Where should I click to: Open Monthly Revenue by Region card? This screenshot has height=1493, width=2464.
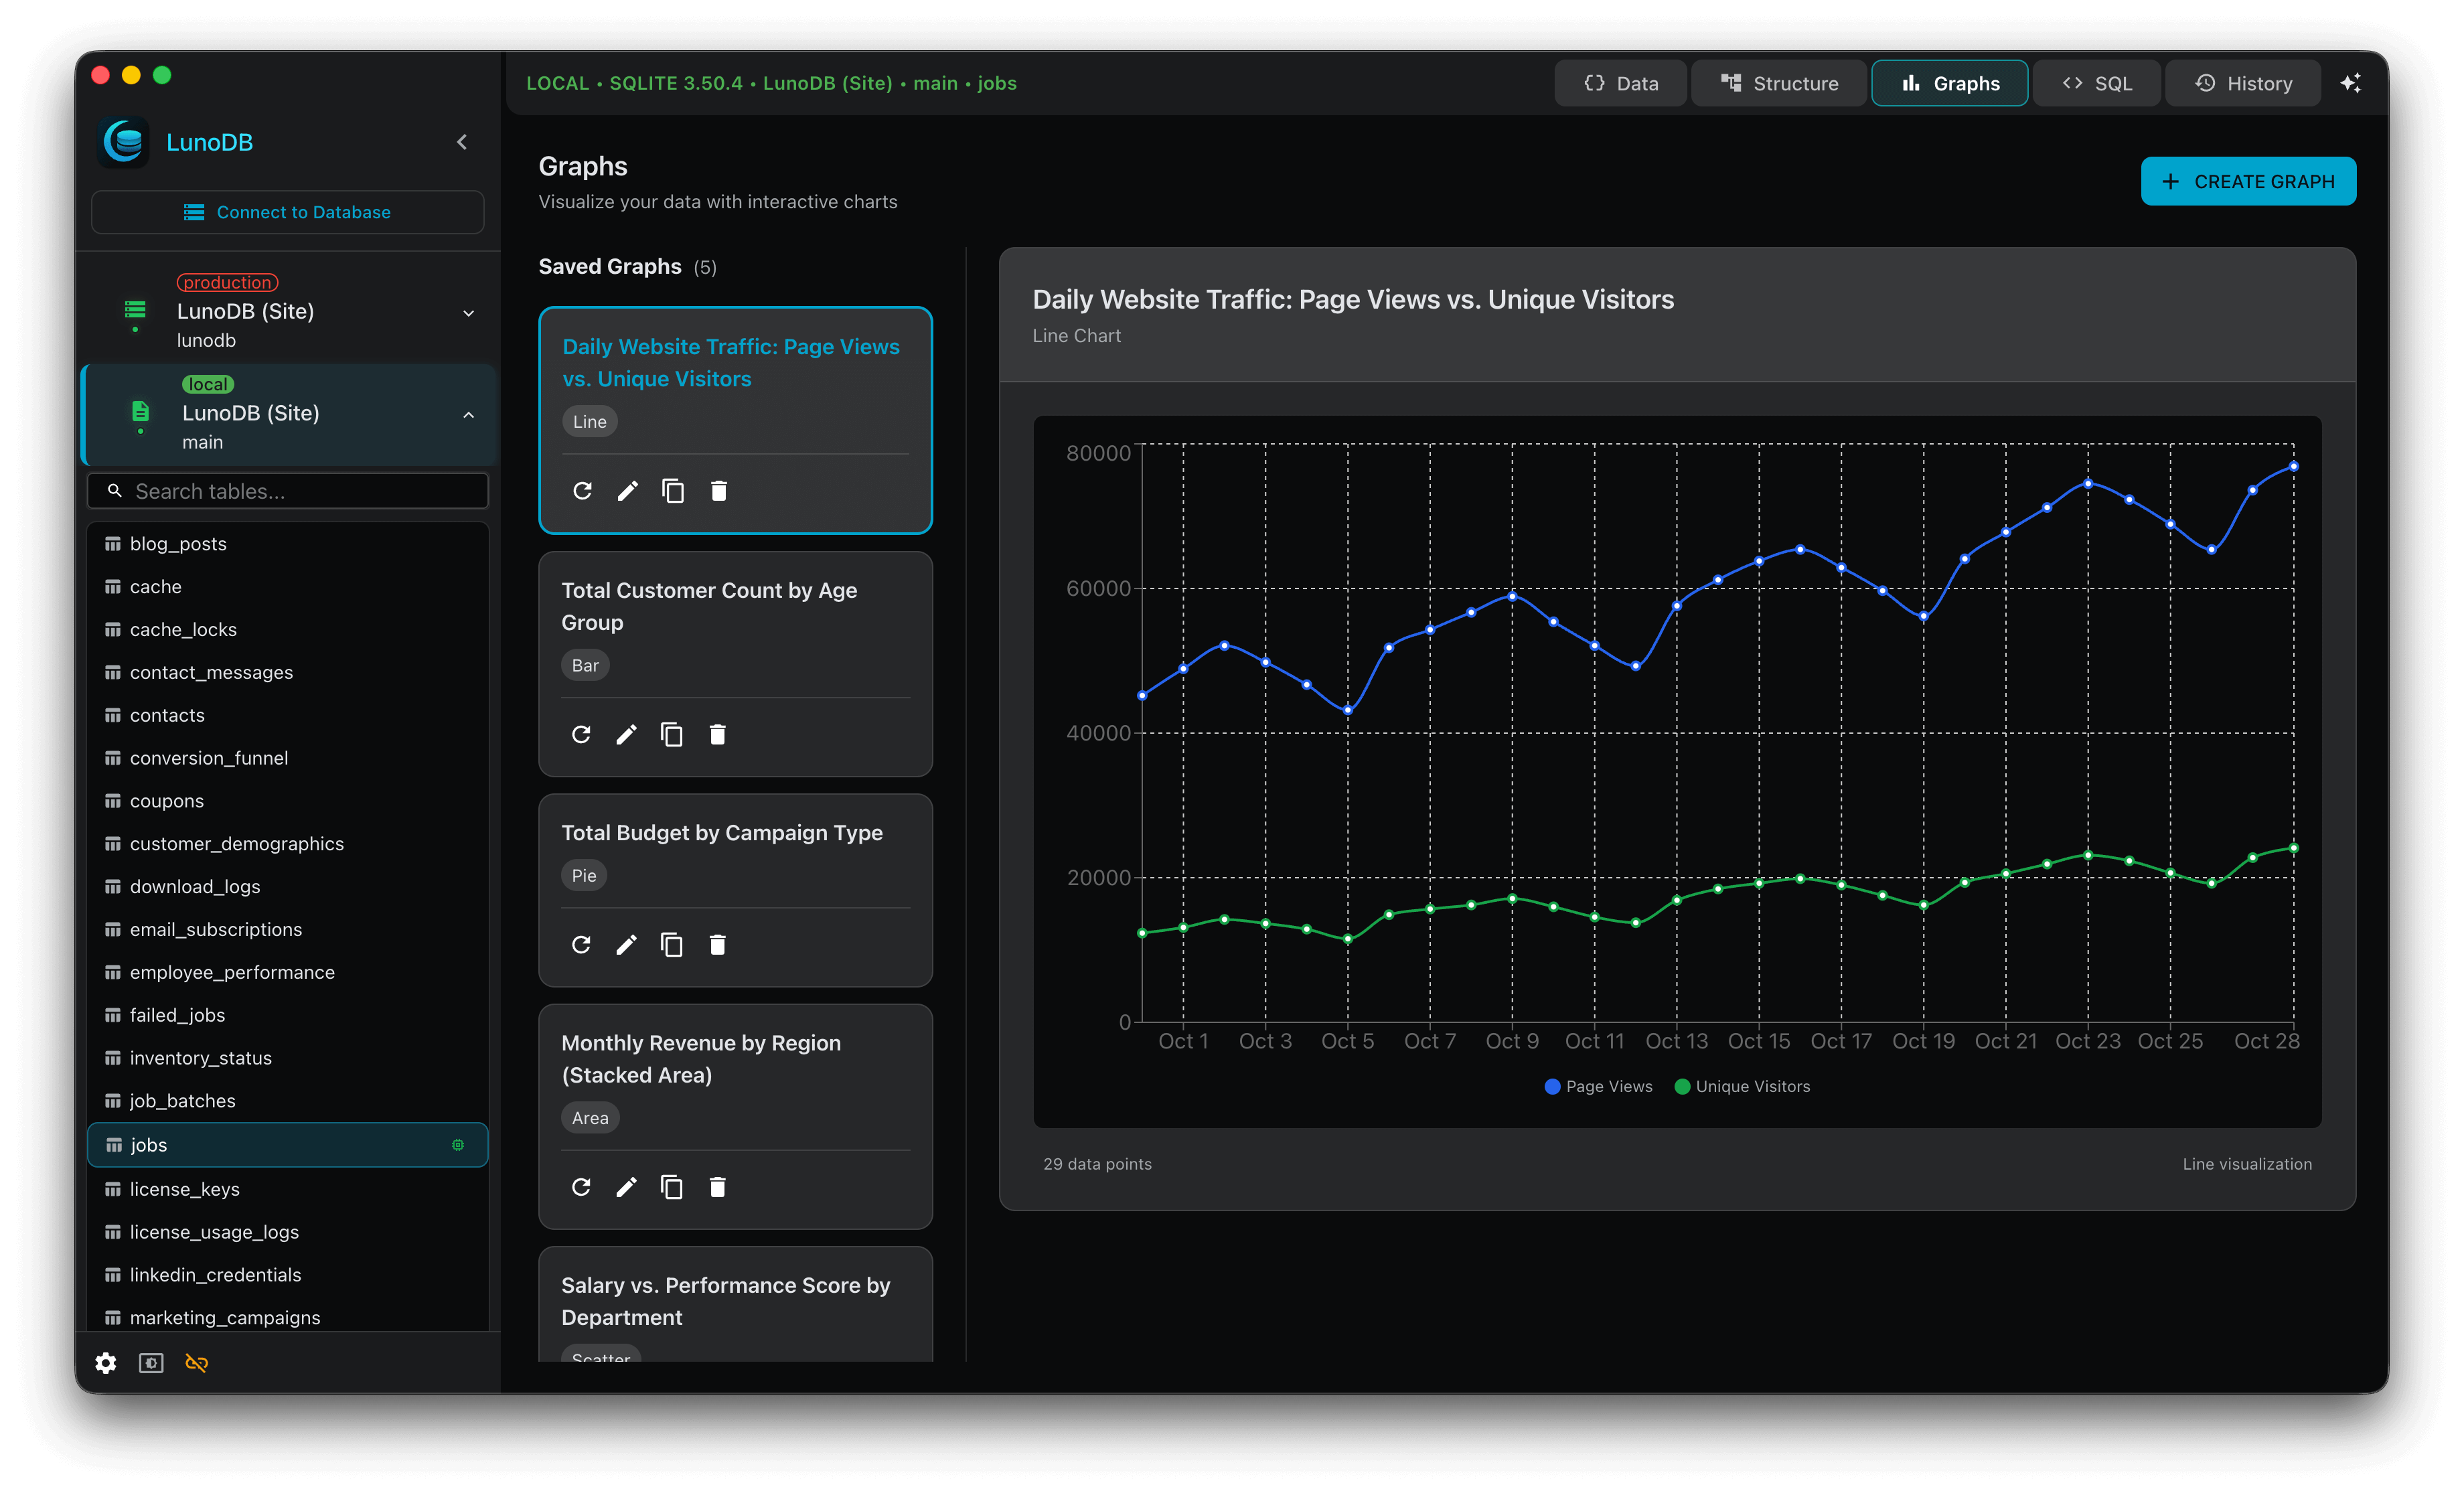point(735,1116)
